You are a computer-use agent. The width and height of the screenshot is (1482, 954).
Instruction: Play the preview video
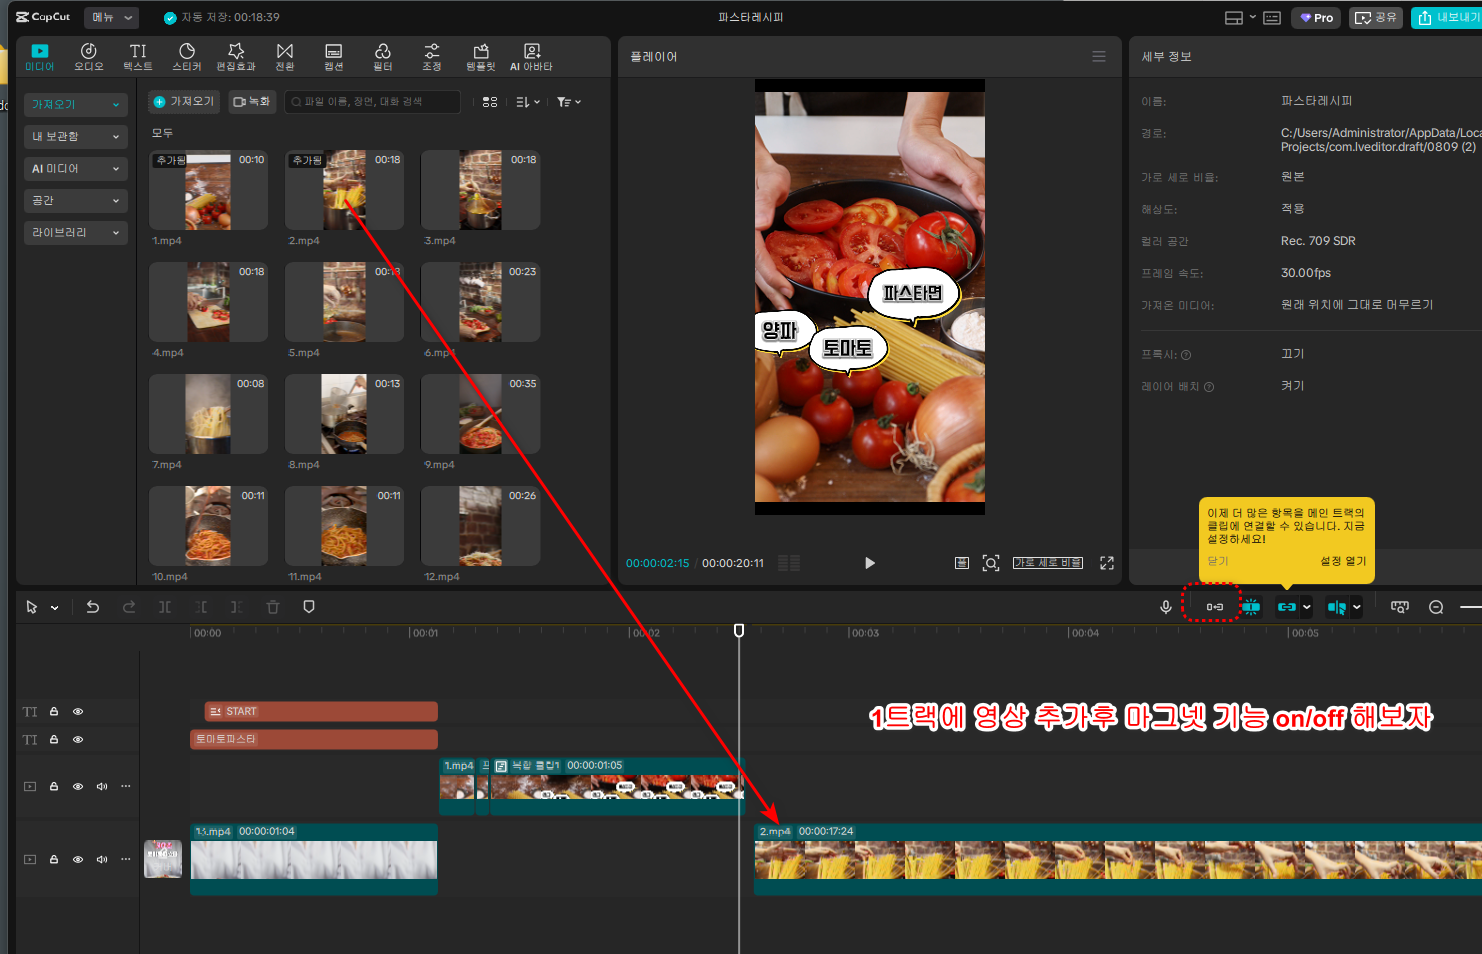[869, 563]
